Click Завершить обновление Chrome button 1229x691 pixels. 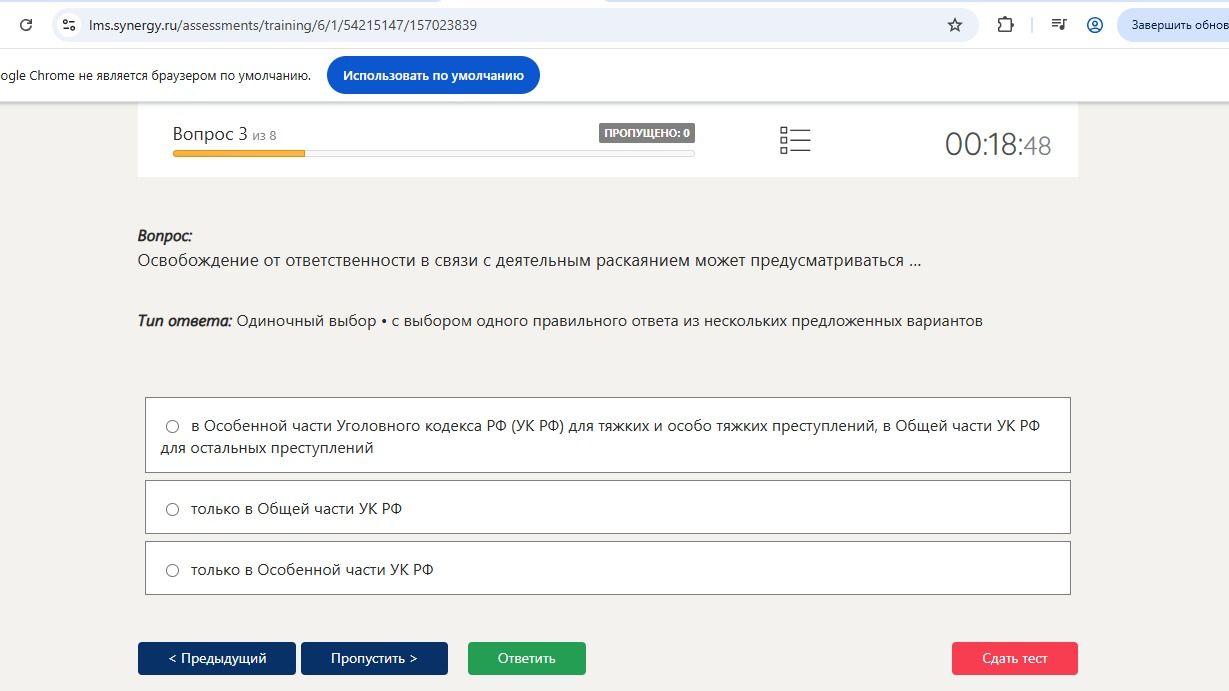(1173, 25)
